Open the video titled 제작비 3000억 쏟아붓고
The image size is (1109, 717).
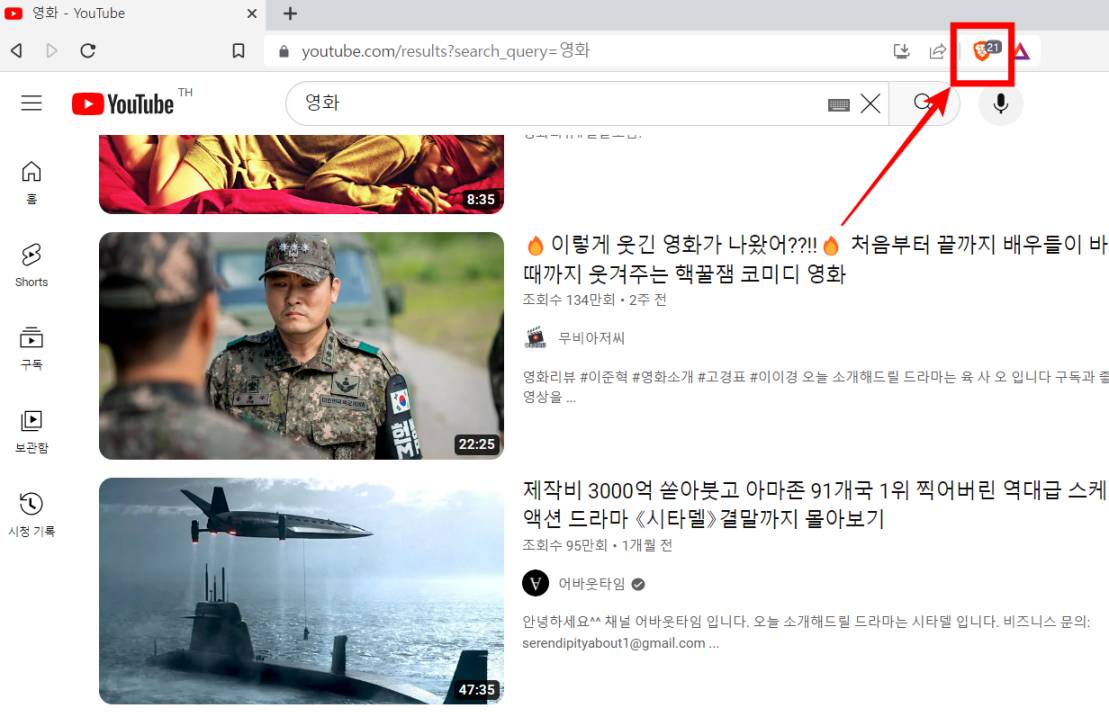tap(815, 504)
